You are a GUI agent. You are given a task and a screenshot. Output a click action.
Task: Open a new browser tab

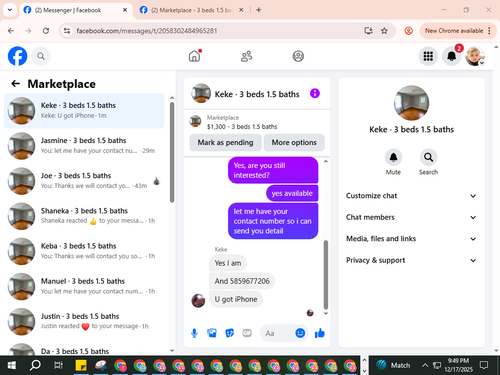[x=259, y=10]
